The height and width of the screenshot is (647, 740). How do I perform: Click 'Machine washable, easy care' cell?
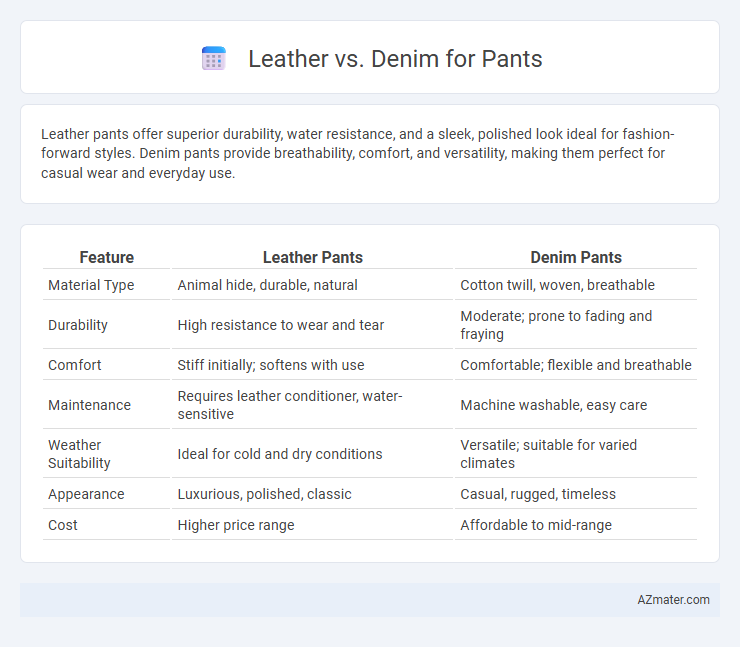[x=554, y=405]
